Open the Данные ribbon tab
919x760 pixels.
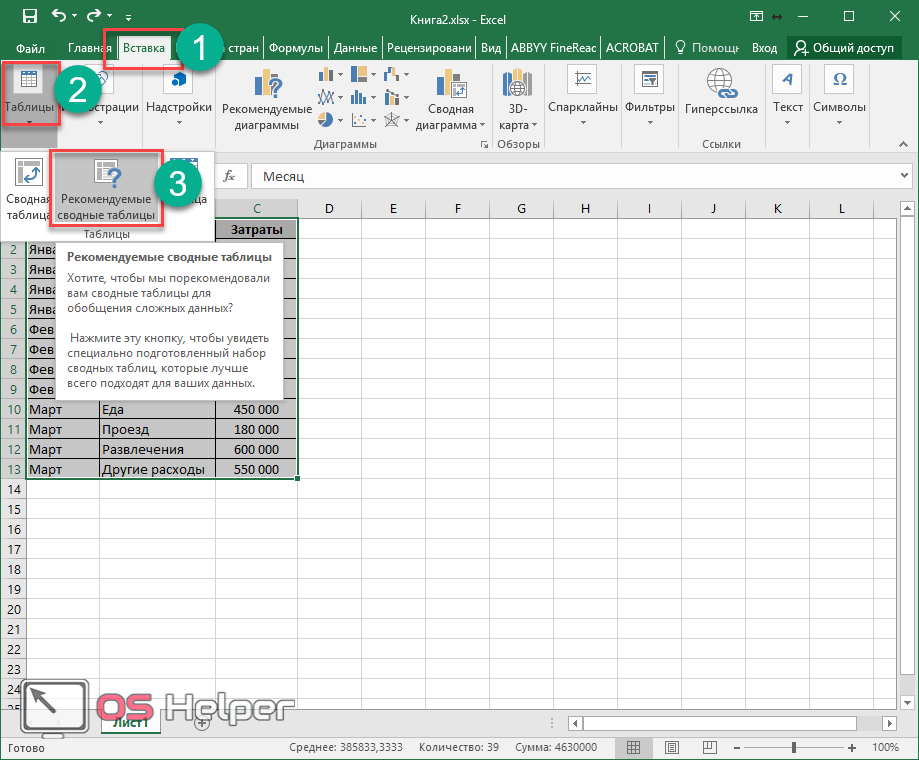click(355, 47)
